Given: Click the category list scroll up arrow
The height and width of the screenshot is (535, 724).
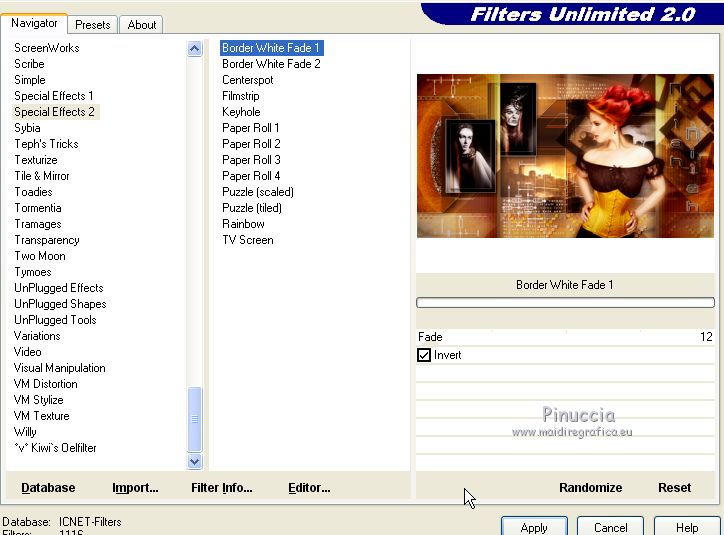Looking at the screenshot, I should tap(194, 48).
